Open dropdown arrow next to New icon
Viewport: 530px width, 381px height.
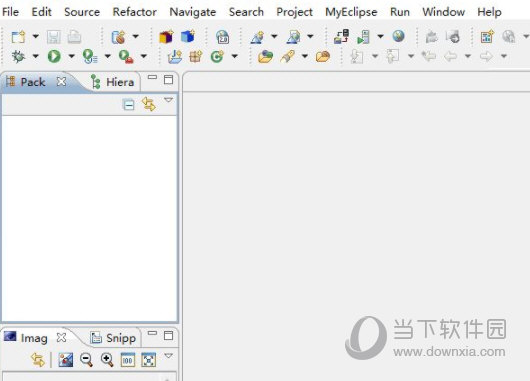point(35,36)
